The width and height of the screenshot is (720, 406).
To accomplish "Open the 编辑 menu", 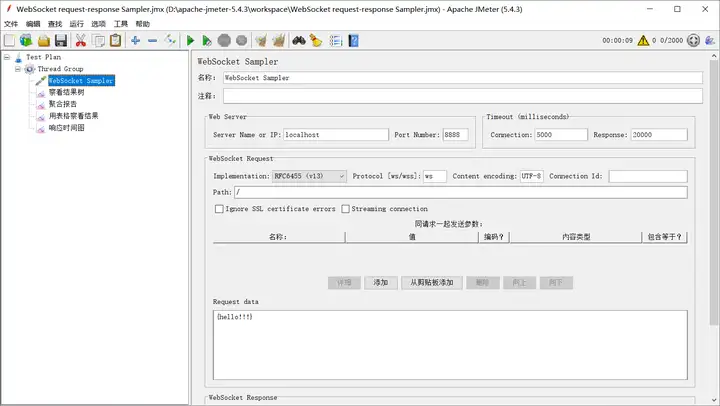I will pyautogui.click(x=33, y=24).
